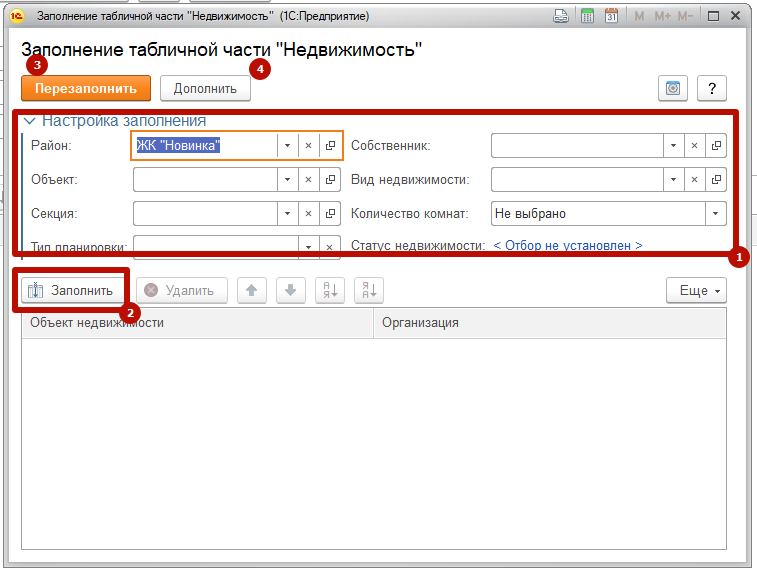Image resolution: width=757 pixels, height=572 pixels.
Task: Sort list descending icon
Action: [367, 290]
